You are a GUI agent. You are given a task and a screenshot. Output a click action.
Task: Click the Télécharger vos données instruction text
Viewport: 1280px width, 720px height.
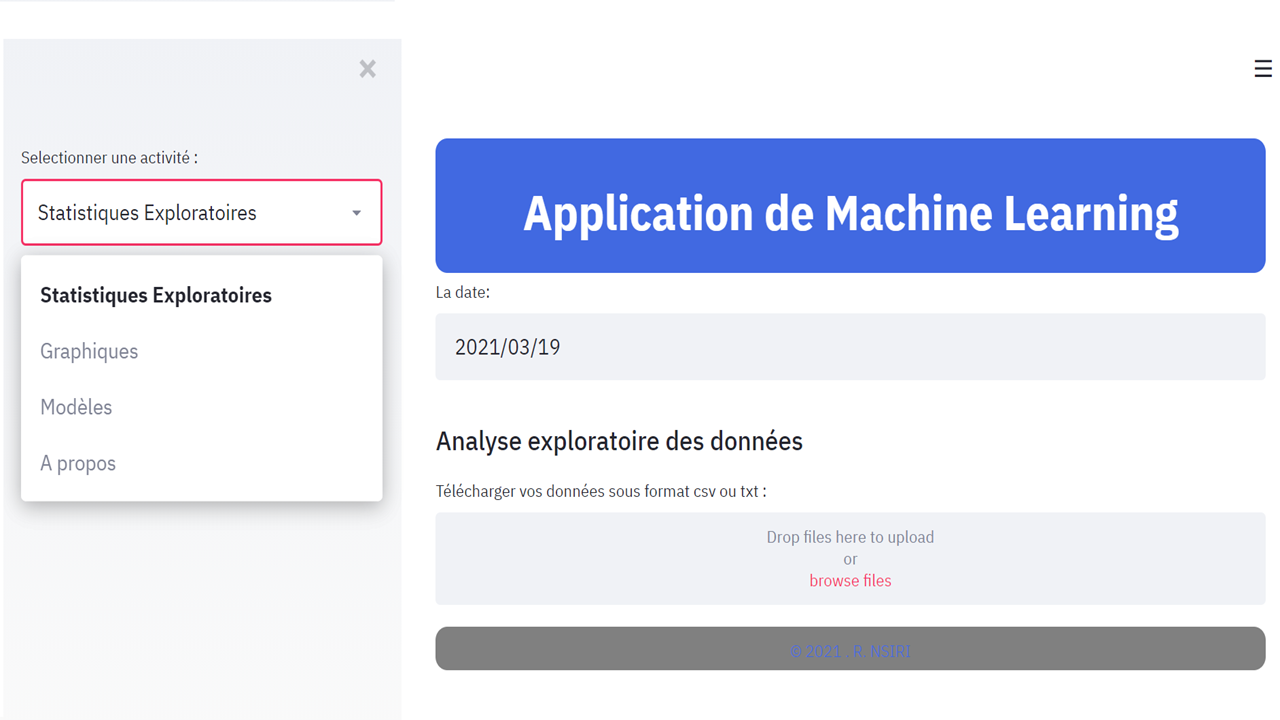pos(600,491)
